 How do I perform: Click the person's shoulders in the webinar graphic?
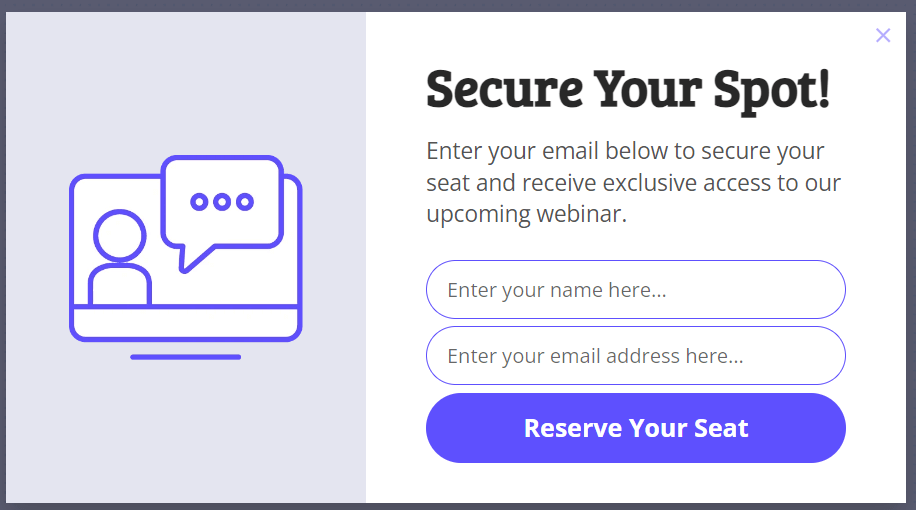[119, 284]
